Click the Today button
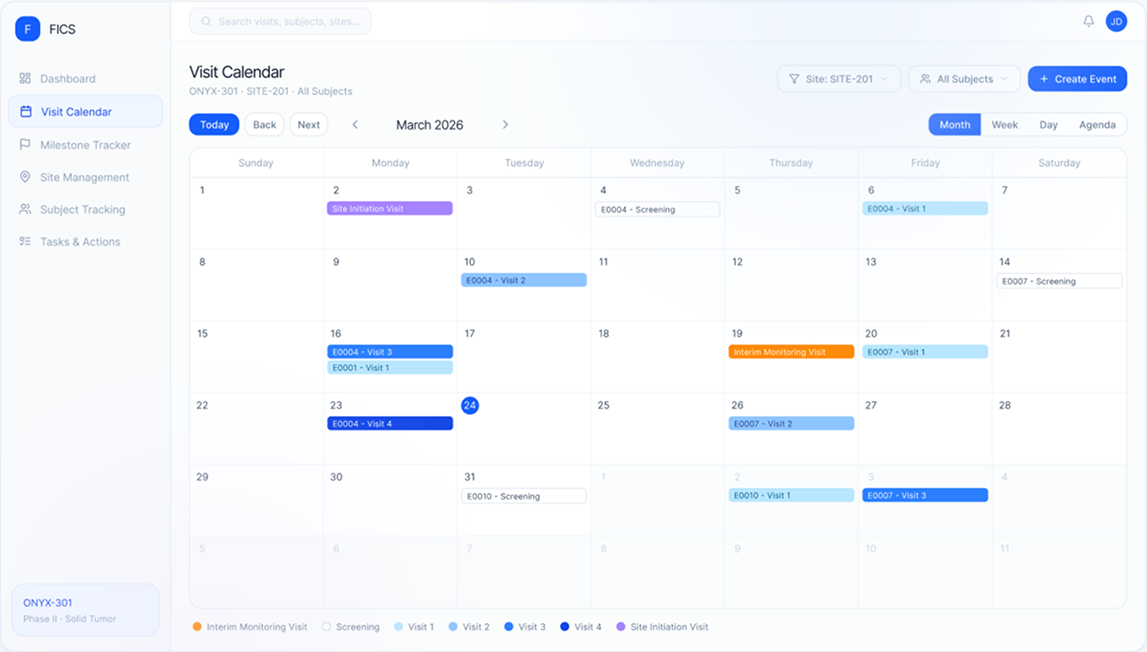 (x=214, y=124)
